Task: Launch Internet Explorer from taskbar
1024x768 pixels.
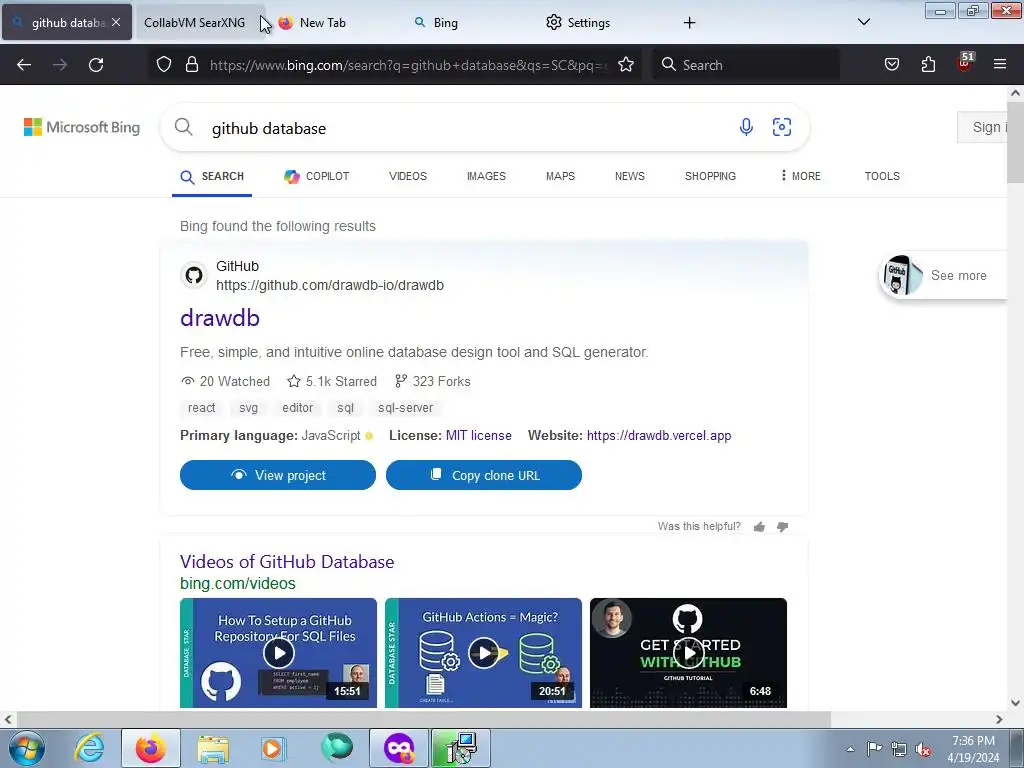Action: 88,748
